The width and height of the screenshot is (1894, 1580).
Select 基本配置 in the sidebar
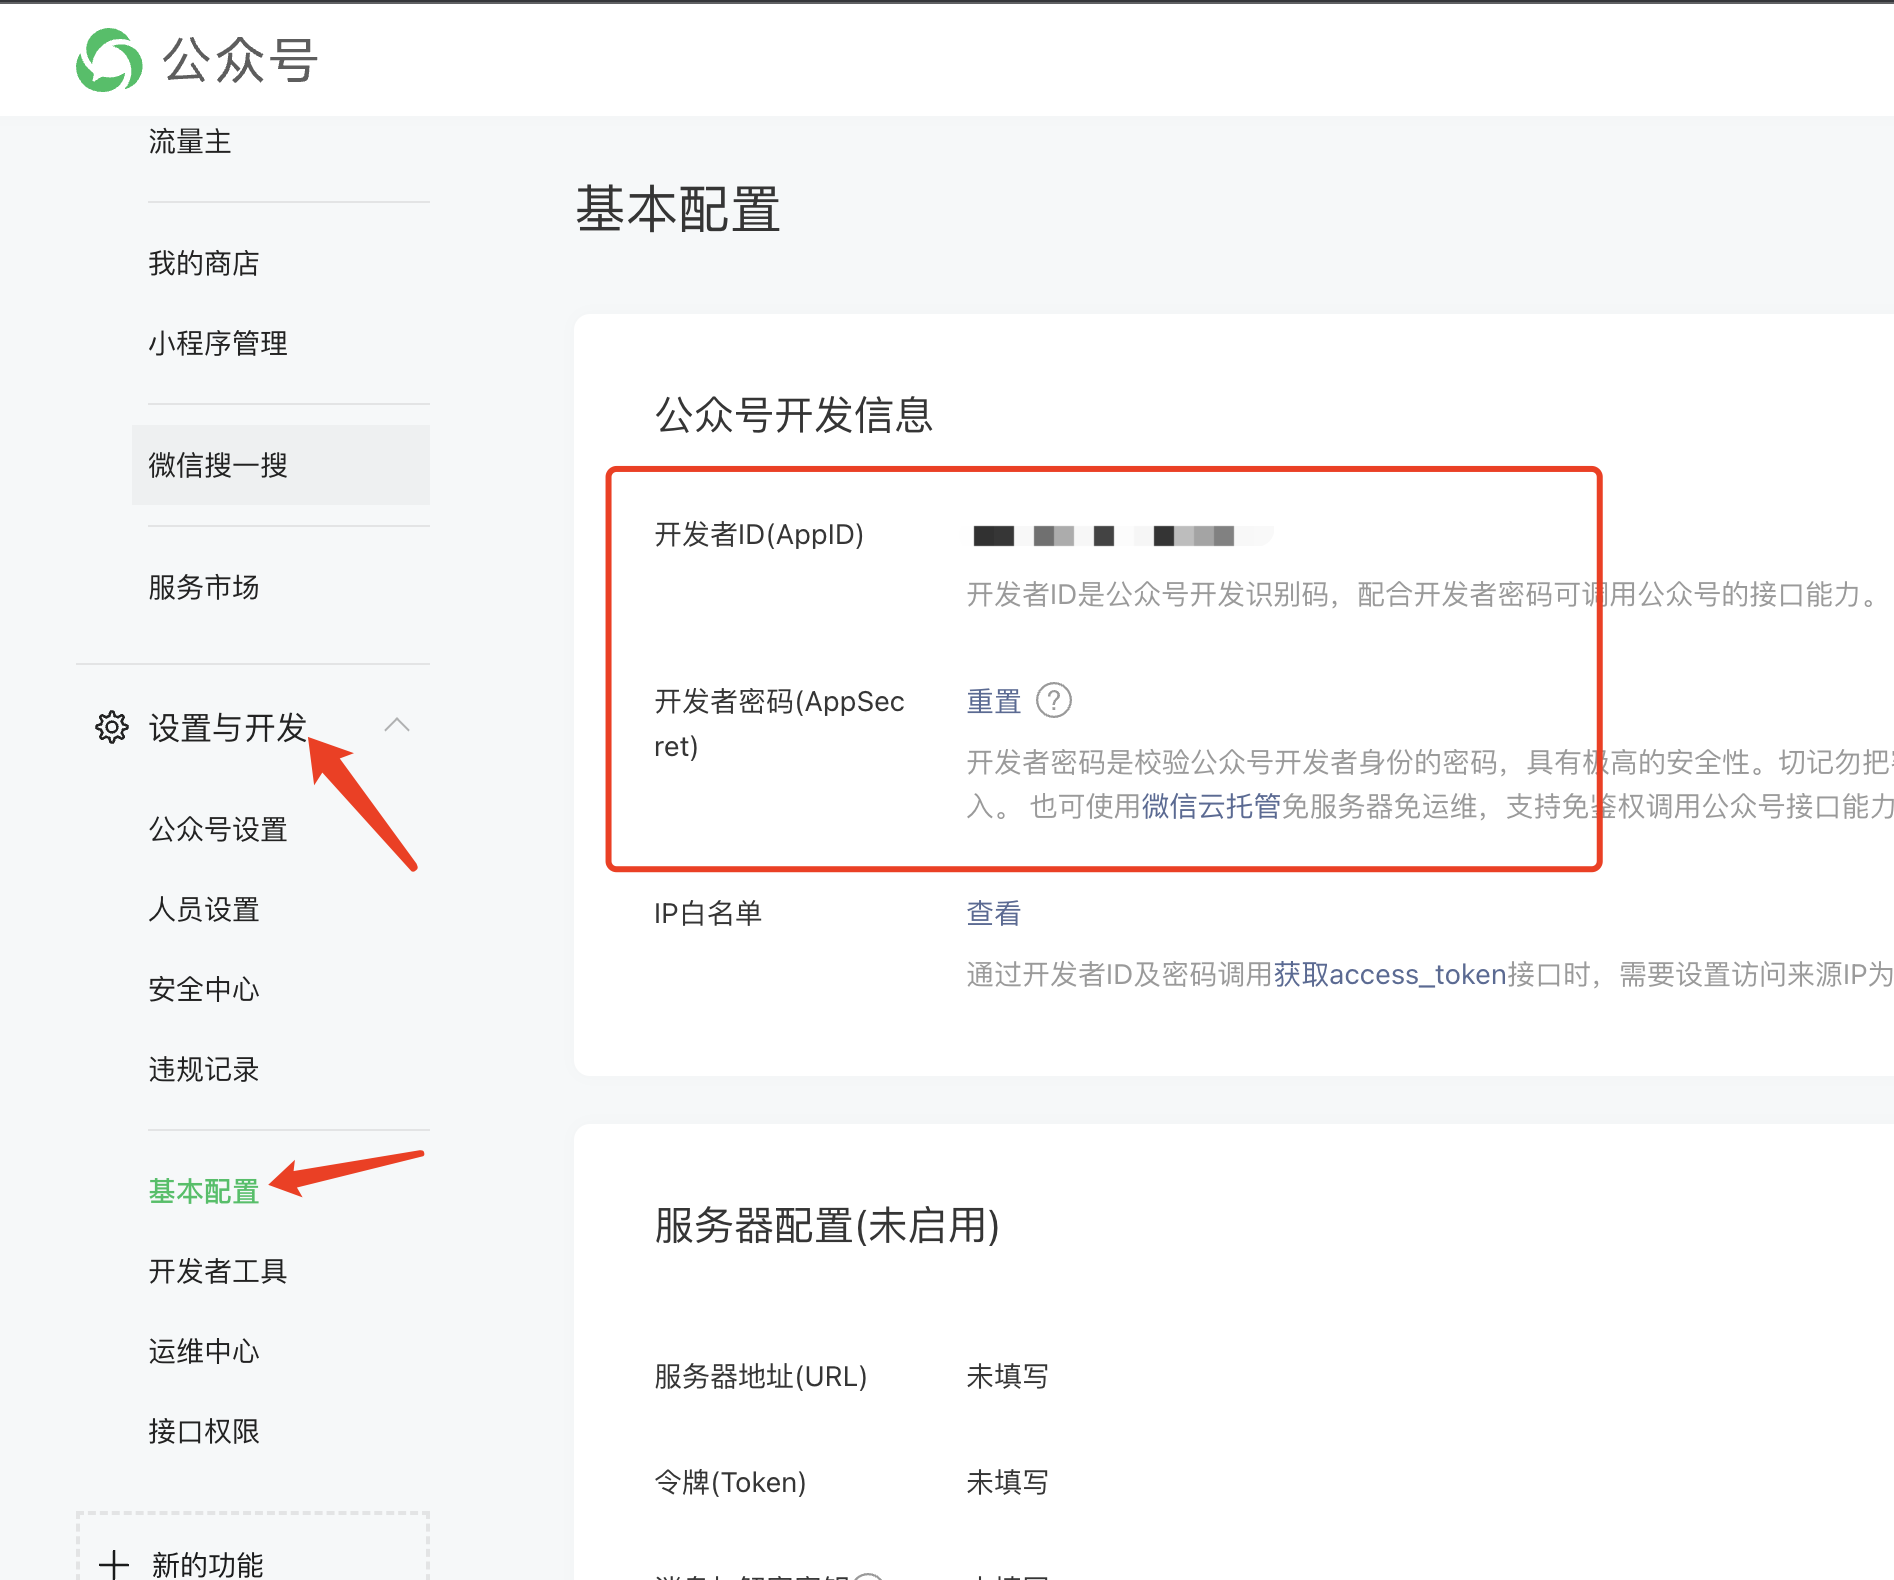point(203,1191)
